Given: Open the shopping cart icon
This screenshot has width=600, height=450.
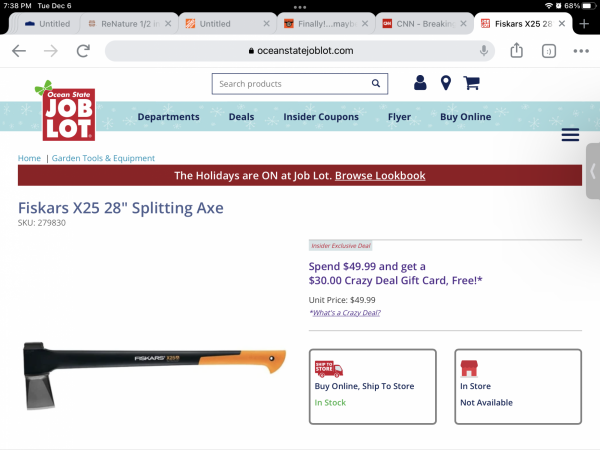Looking at the screenshot, I should point(471,83).
